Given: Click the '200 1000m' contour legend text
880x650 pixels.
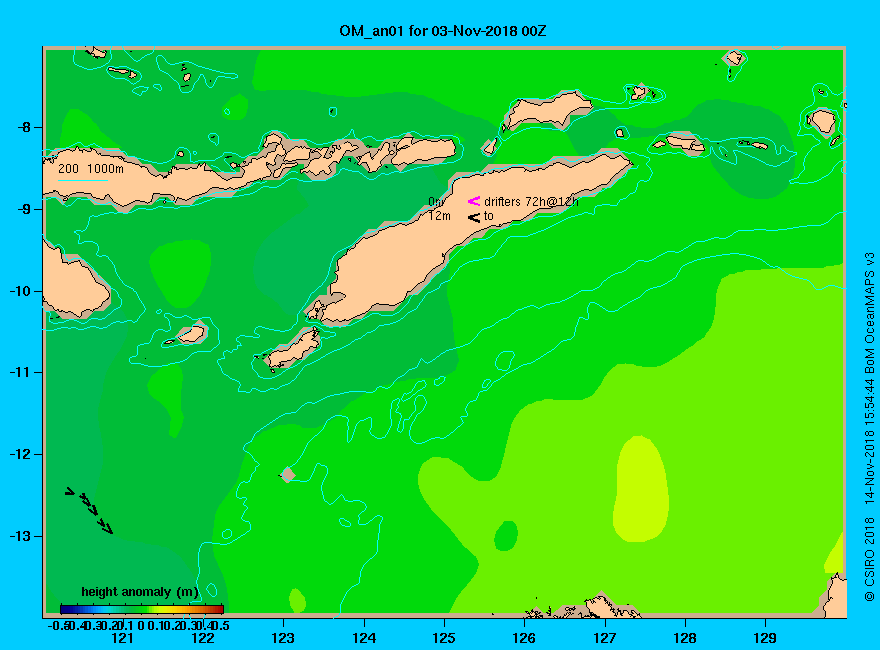Looking at the screenshot, I should (x=91, y=168).
